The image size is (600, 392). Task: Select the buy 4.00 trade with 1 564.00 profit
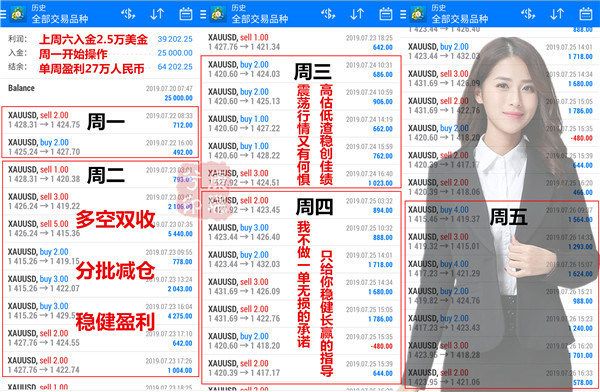[x=501, y=214]
